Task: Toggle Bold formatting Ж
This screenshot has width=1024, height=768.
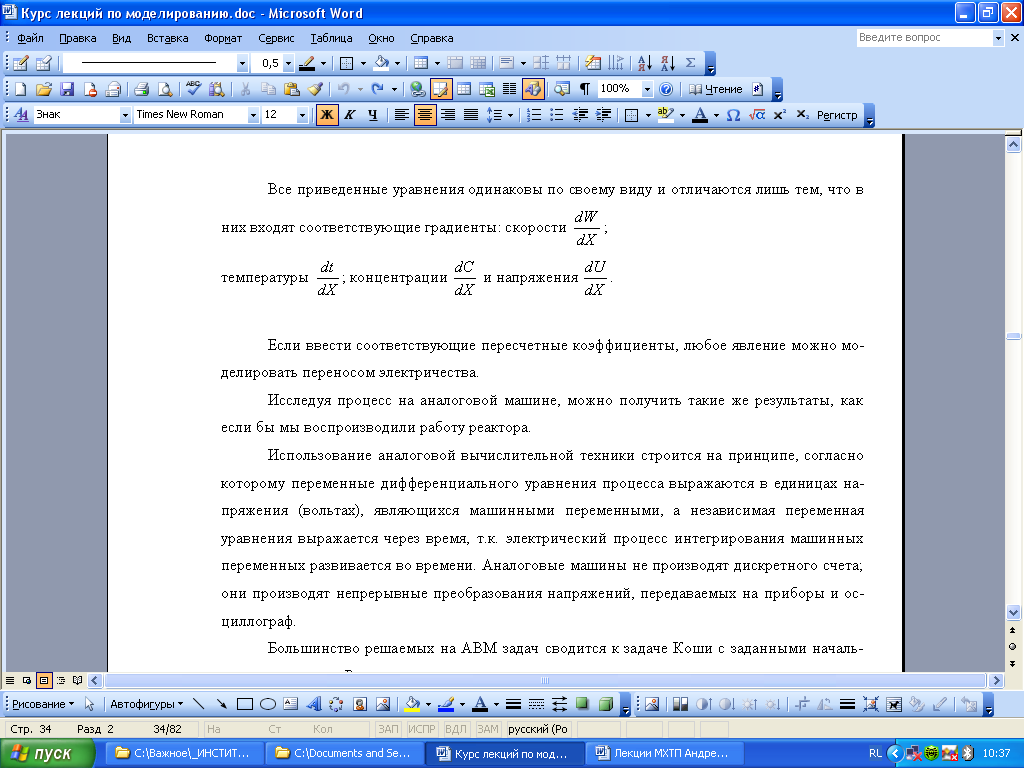Action: point(327,115)
